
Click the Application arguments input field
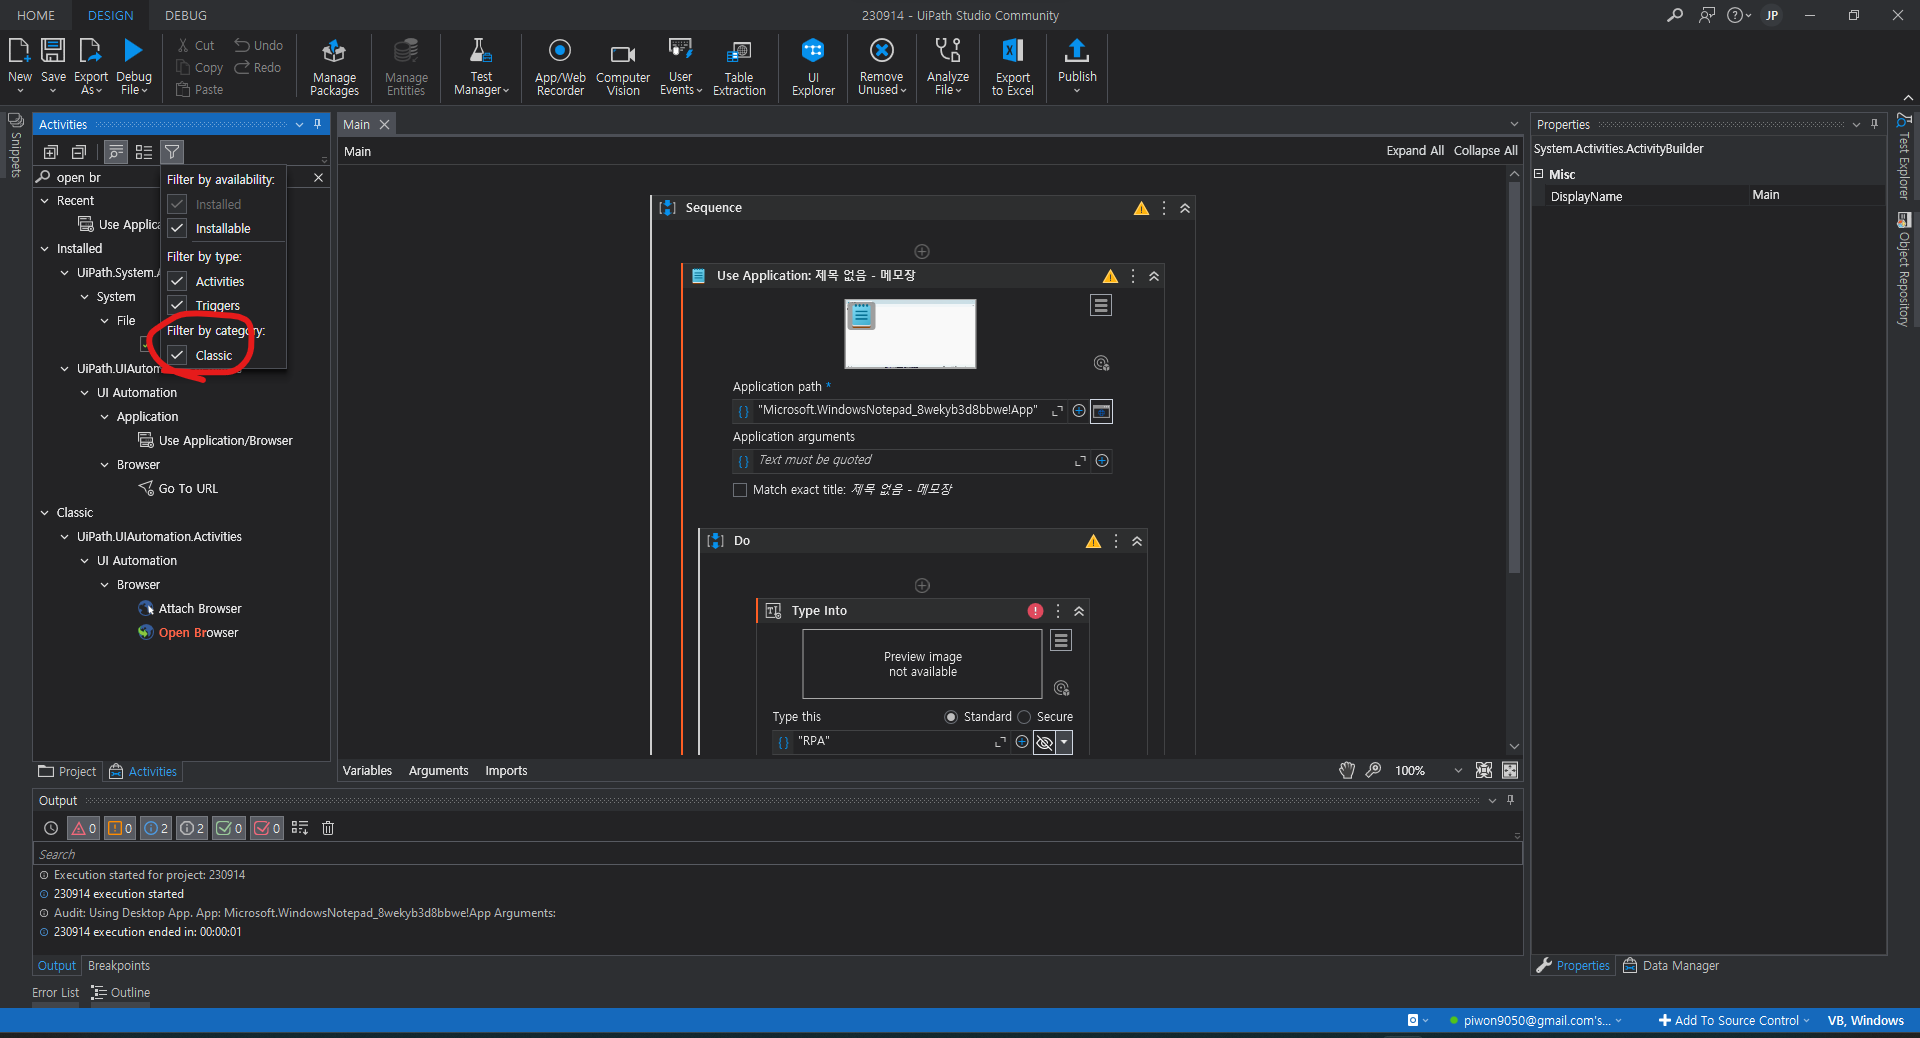click(914, 461)
